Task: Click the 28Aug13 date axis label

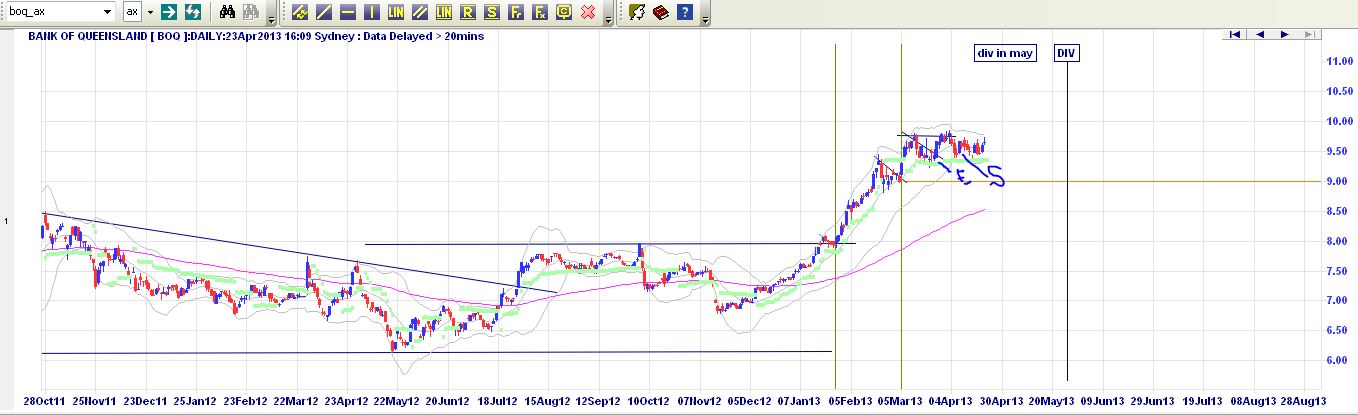Action: (1306, 401)
